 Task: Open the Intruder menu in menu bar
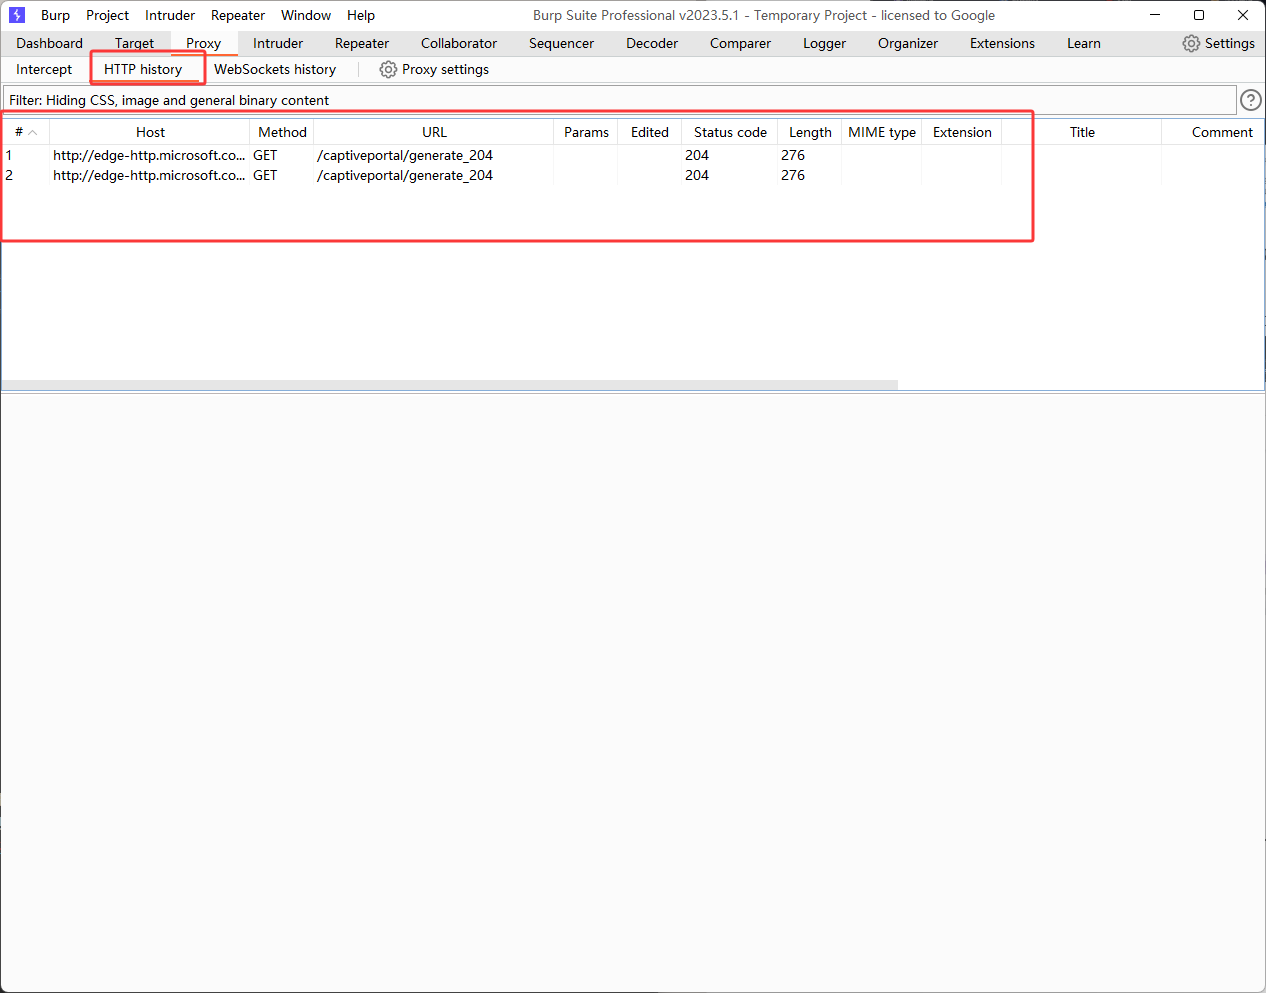click(170, 15)
